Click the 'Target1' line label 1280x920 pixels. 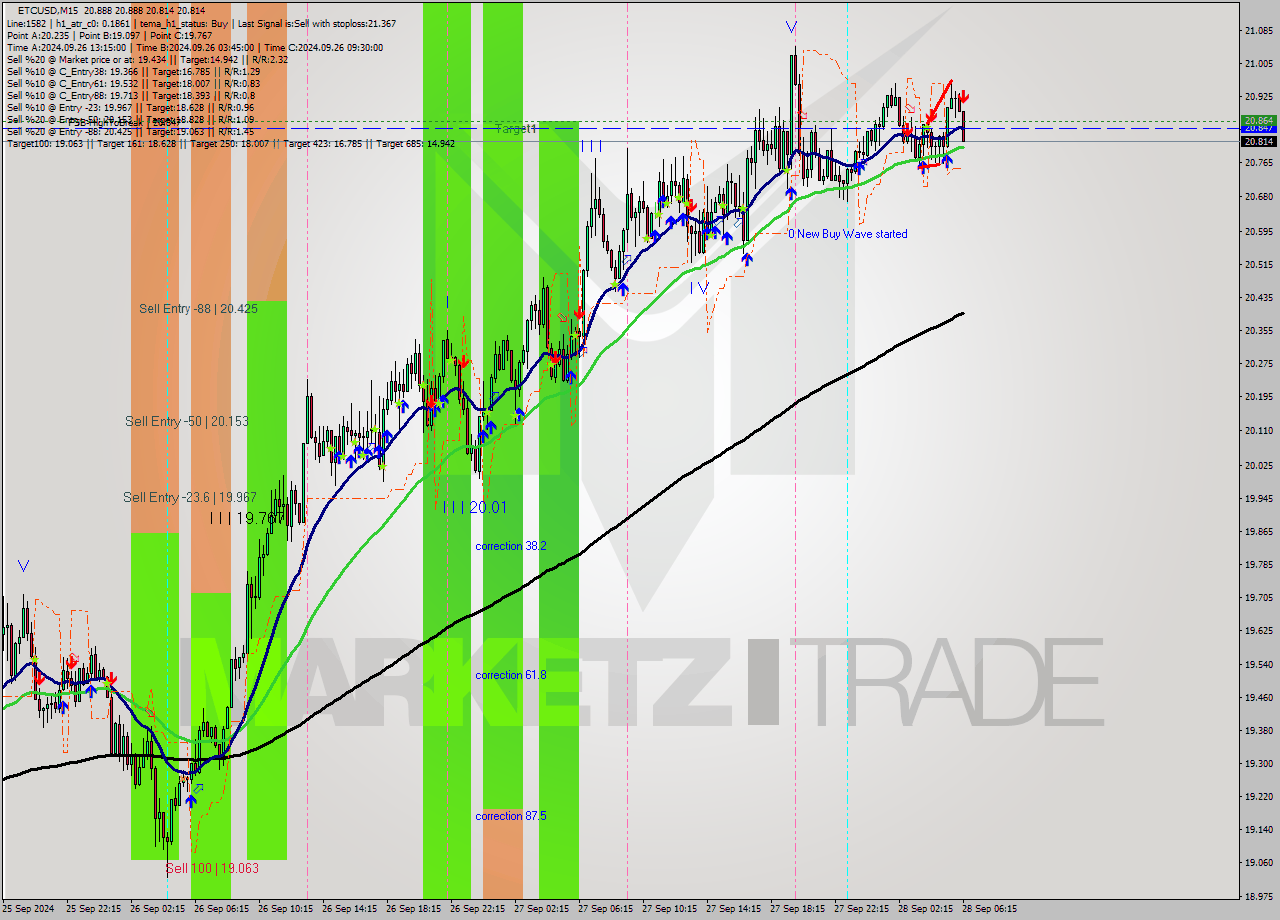[x=517, y=129]
